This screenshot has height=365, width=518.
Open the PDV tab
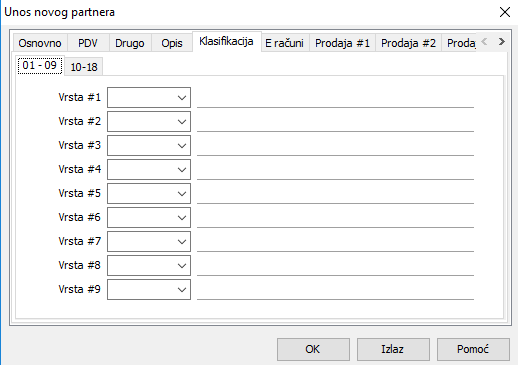pyautogui.click(x=88, y=43)
